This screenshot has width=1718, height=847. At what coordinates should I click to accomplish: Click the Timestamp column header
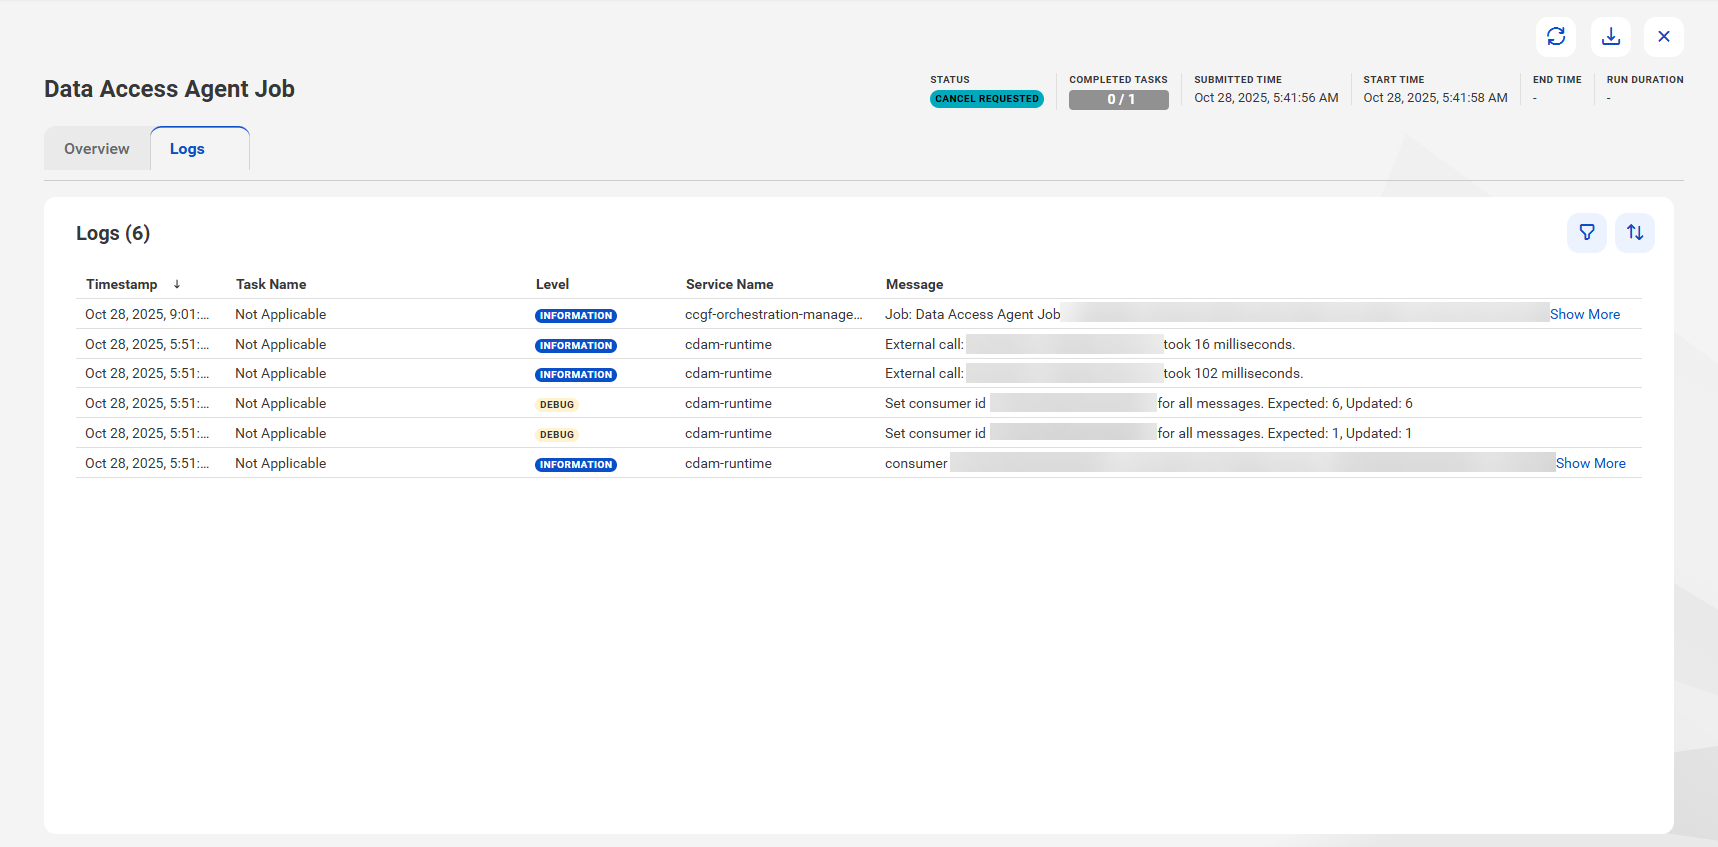coord(122,284)
